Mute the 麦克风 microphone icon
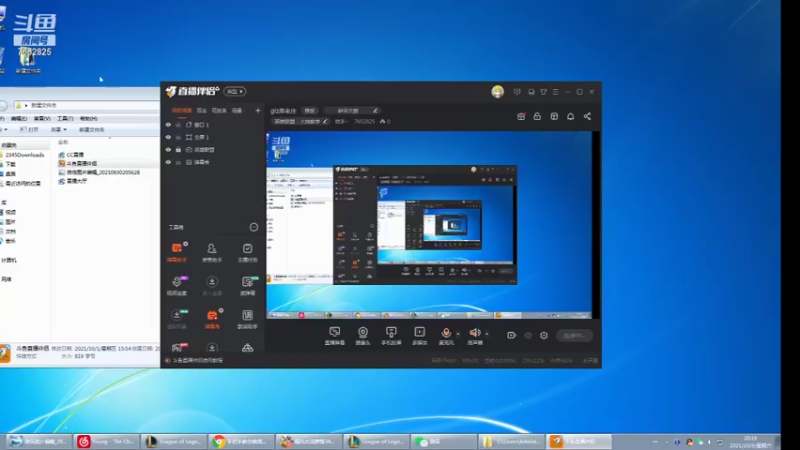800x450 pixels. [x=446, y=333]
